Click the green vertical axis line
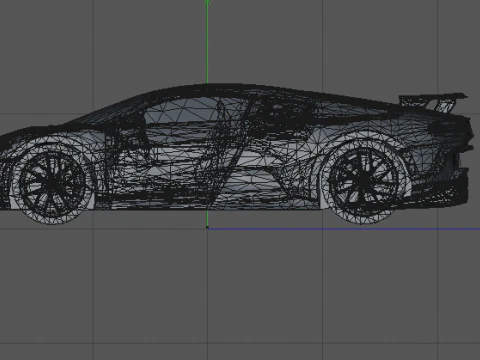The width and height of the screenshot is (480, 360). pyautogui.click(x=207, y=42)
